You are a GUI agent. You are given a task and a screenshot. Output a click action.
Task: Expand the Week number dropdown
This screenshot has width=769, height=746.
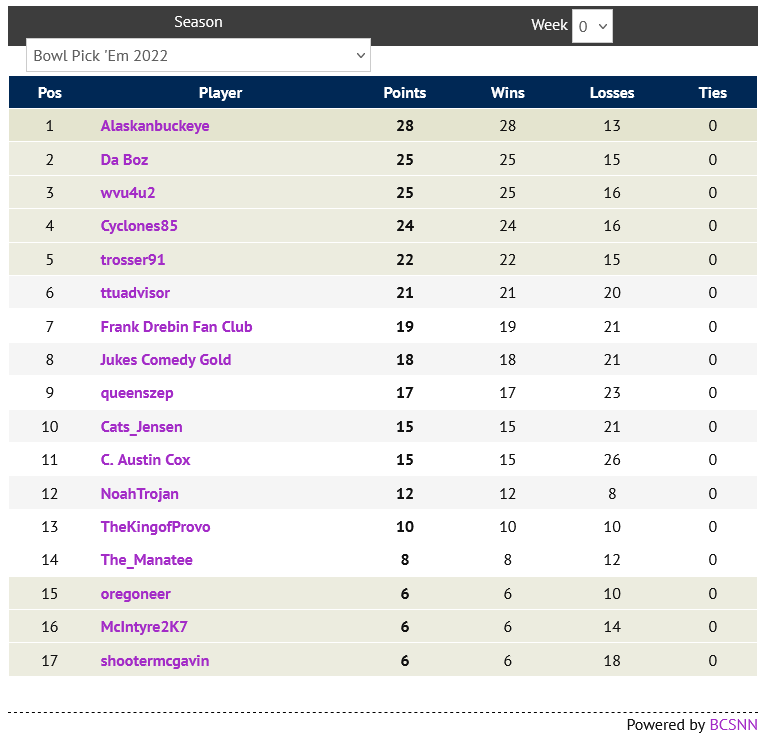coord(592,27)
